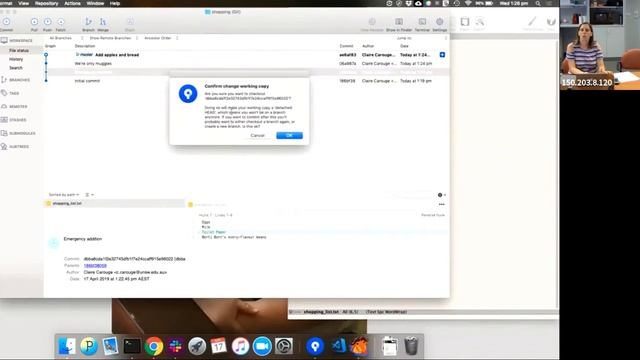This screenshot has height=360, width=640.
Task: Open the Actions menu
Action: [x=72, y=3]
